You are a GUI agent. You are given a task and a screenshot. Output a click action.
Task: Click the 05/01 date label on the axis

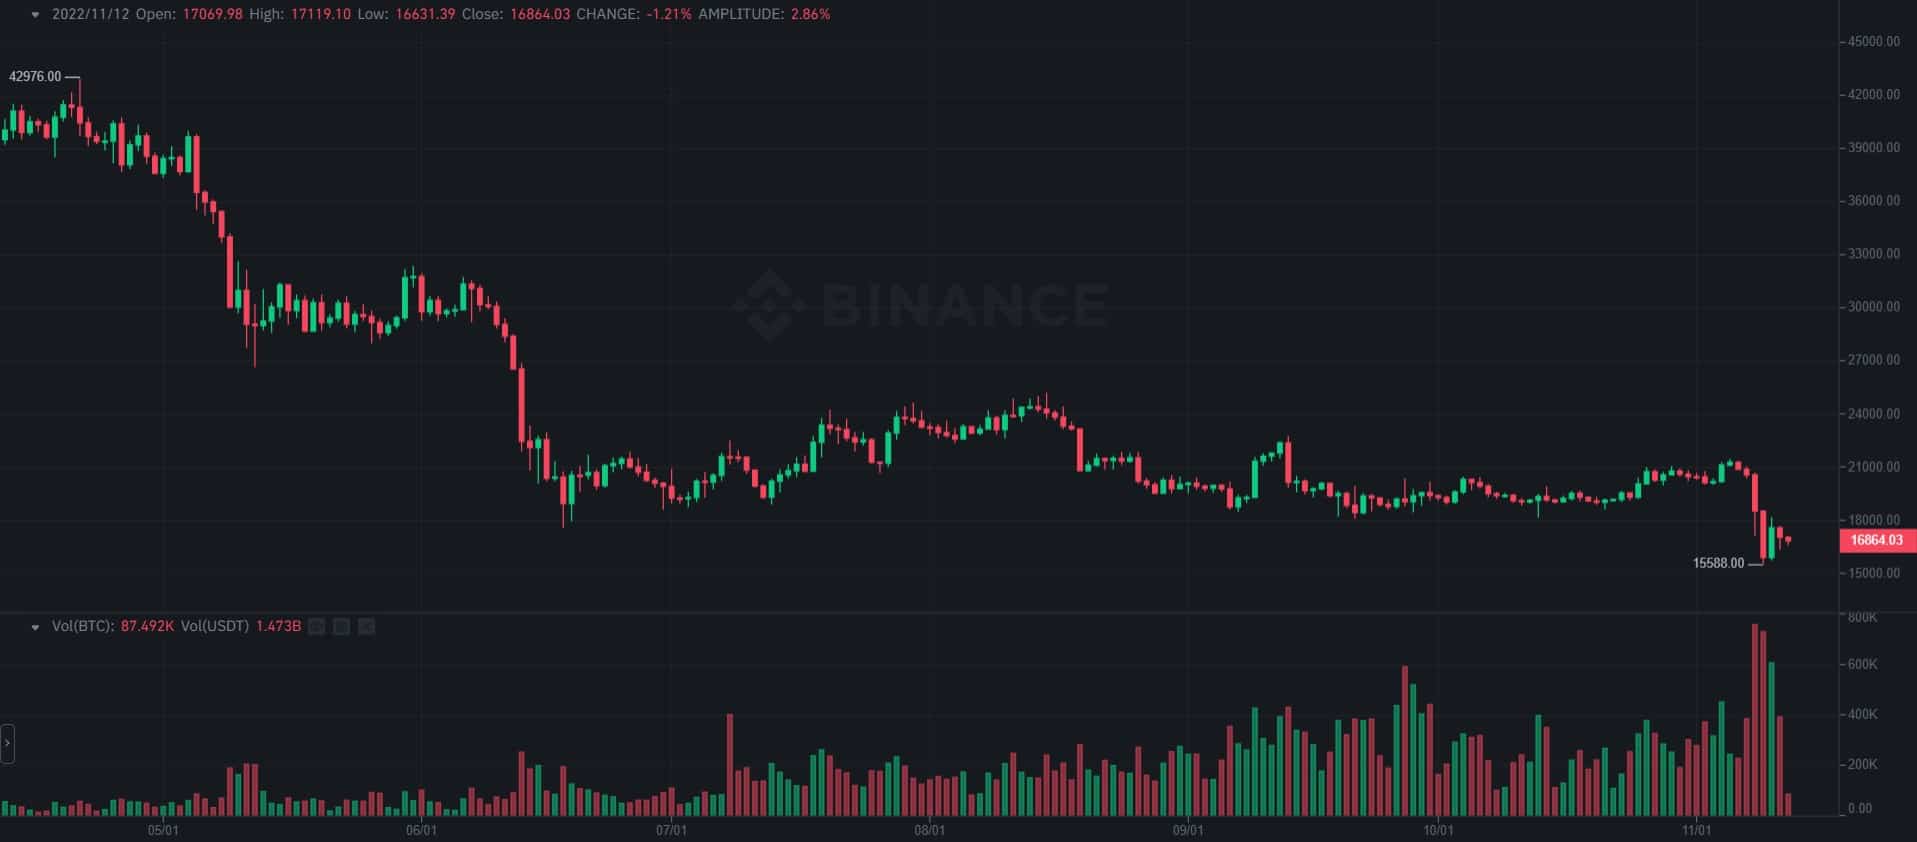click(163, 828)
